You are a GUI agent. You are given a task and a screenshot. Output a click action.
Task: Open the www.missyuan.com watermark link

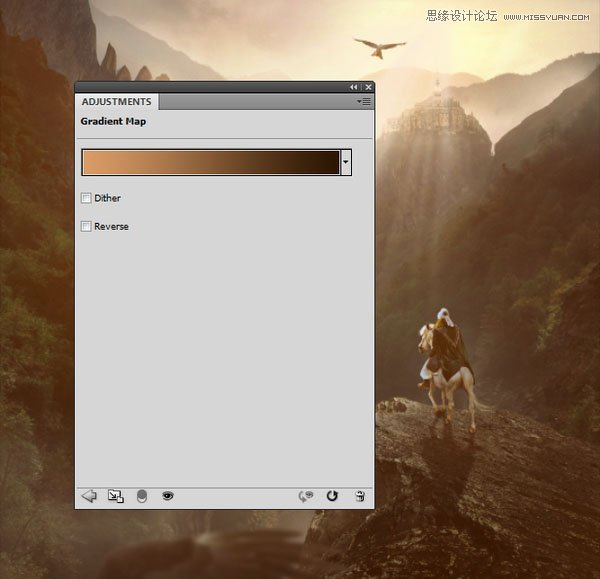[546, 17]
